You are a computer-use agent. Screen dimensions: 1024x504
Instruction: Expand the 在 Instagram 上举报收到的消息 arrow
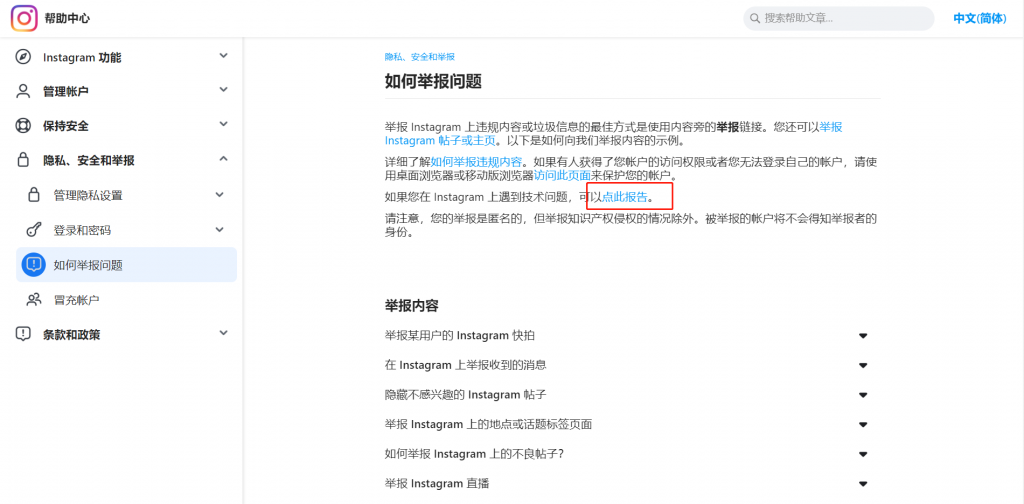(x=863, y=366)
